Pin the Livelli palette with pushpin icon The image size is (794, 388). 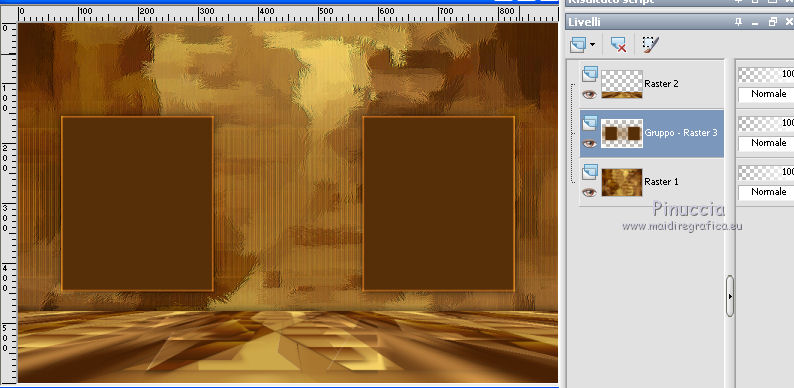click(x=739, y=22)
